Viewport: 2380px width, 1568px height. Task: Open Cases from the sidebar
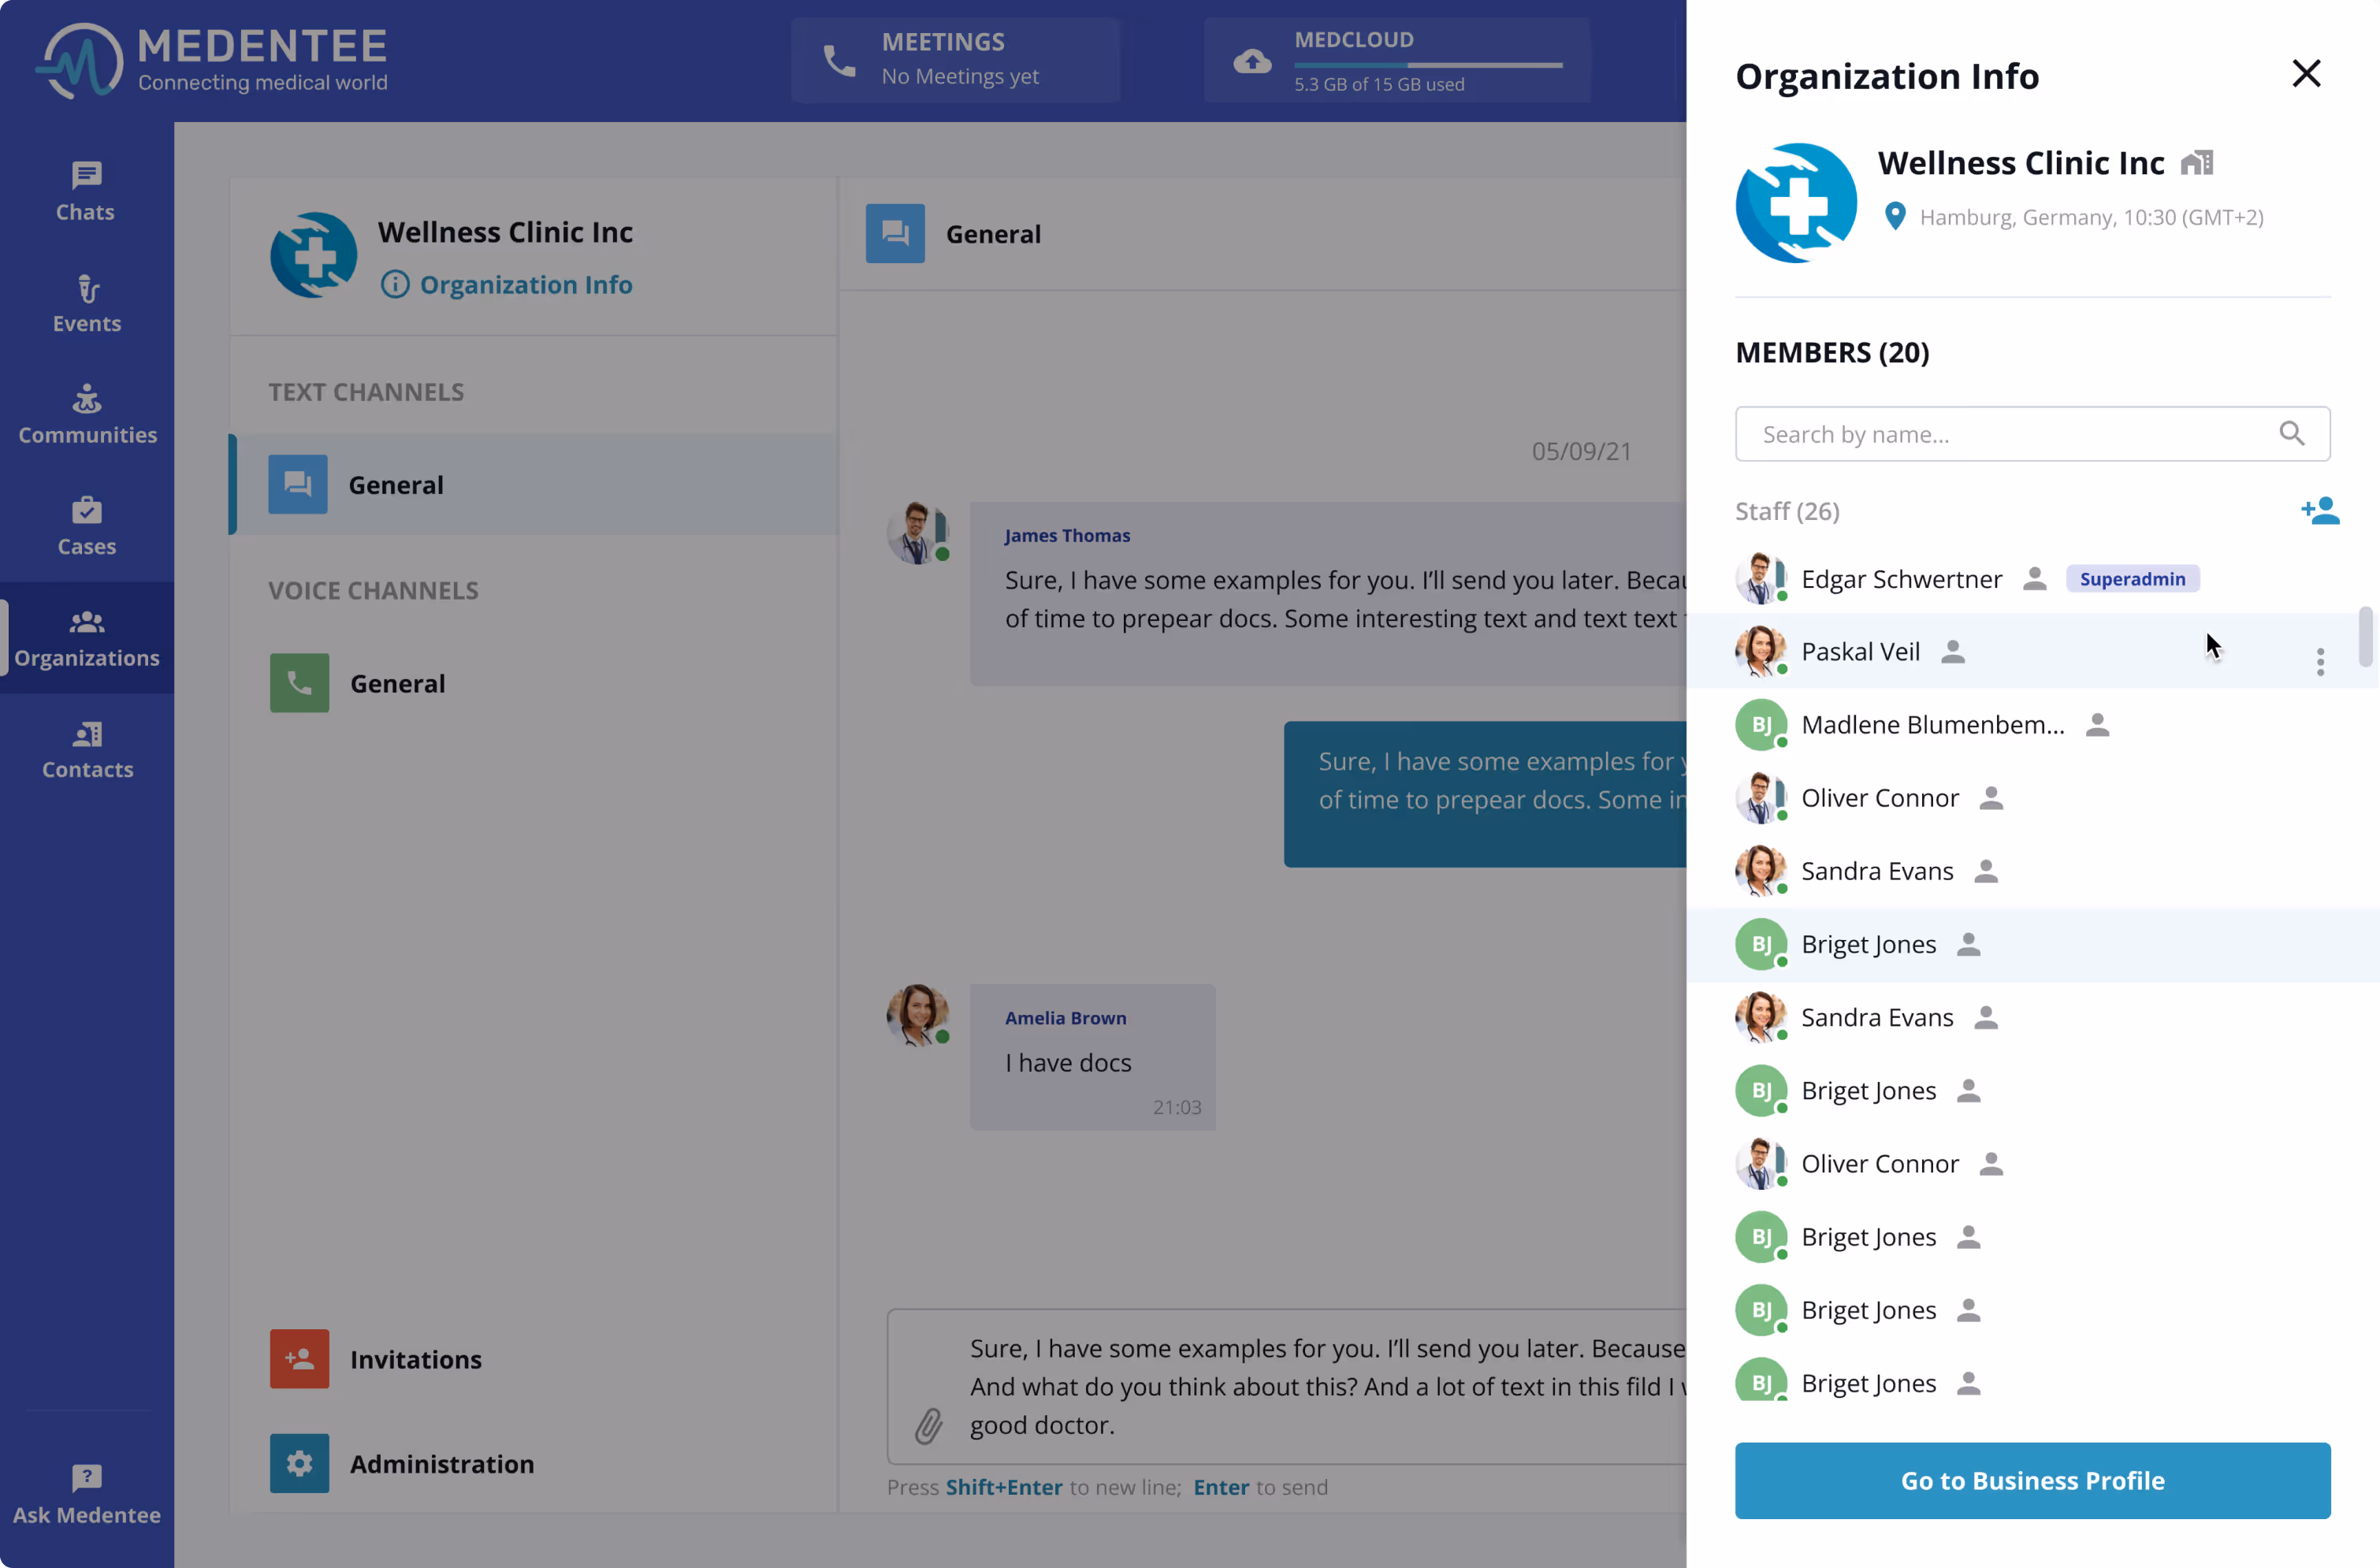tap(86, 526)
